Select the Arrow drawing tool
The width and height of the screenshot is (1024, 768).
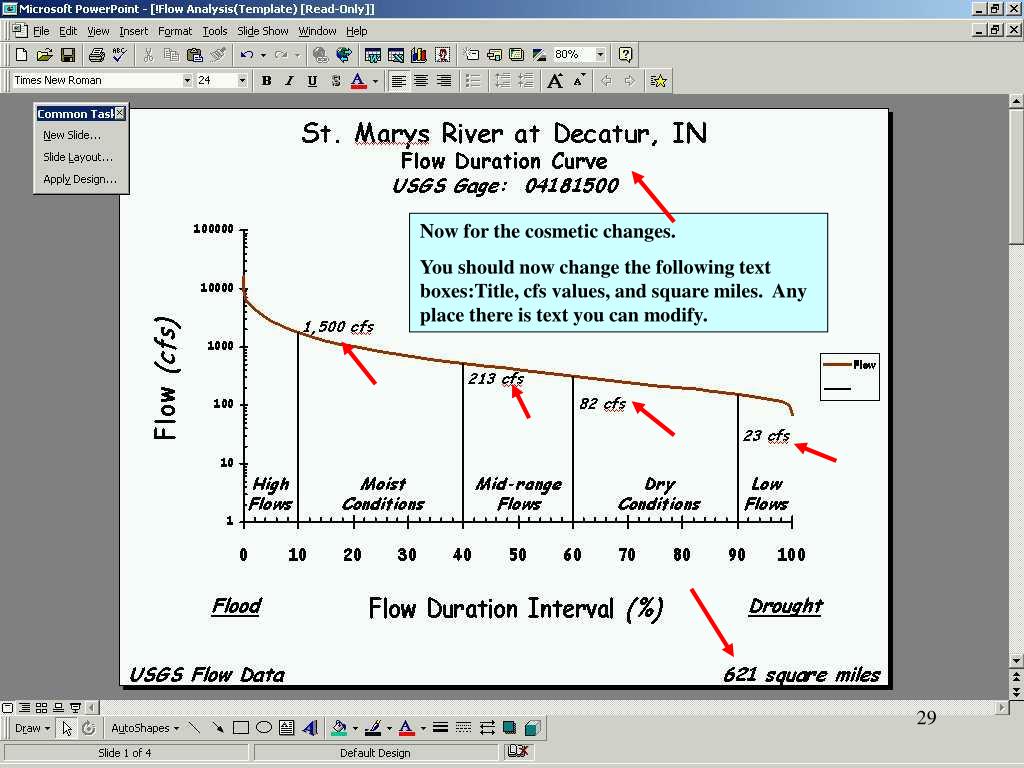(217, 728)
